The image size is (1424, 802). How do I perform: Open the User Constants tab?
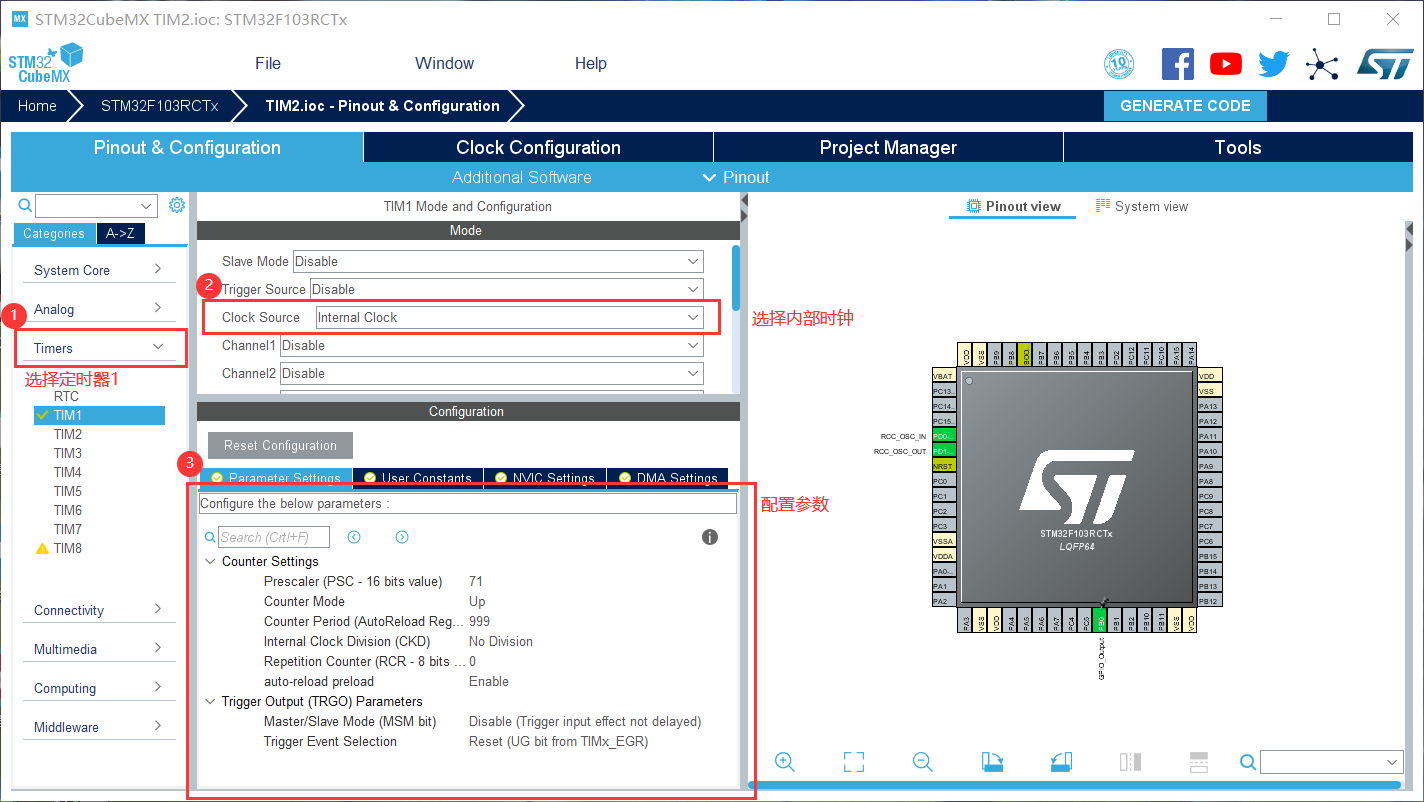click(418, 478)
